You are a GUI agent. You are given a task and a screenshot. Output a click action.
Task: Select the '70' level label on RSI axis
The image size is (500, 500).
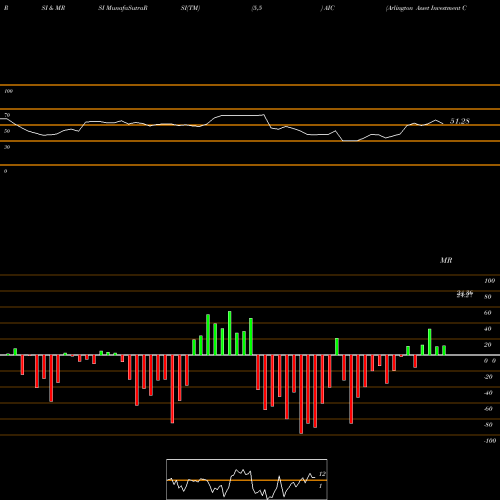[x=7, y=115]
